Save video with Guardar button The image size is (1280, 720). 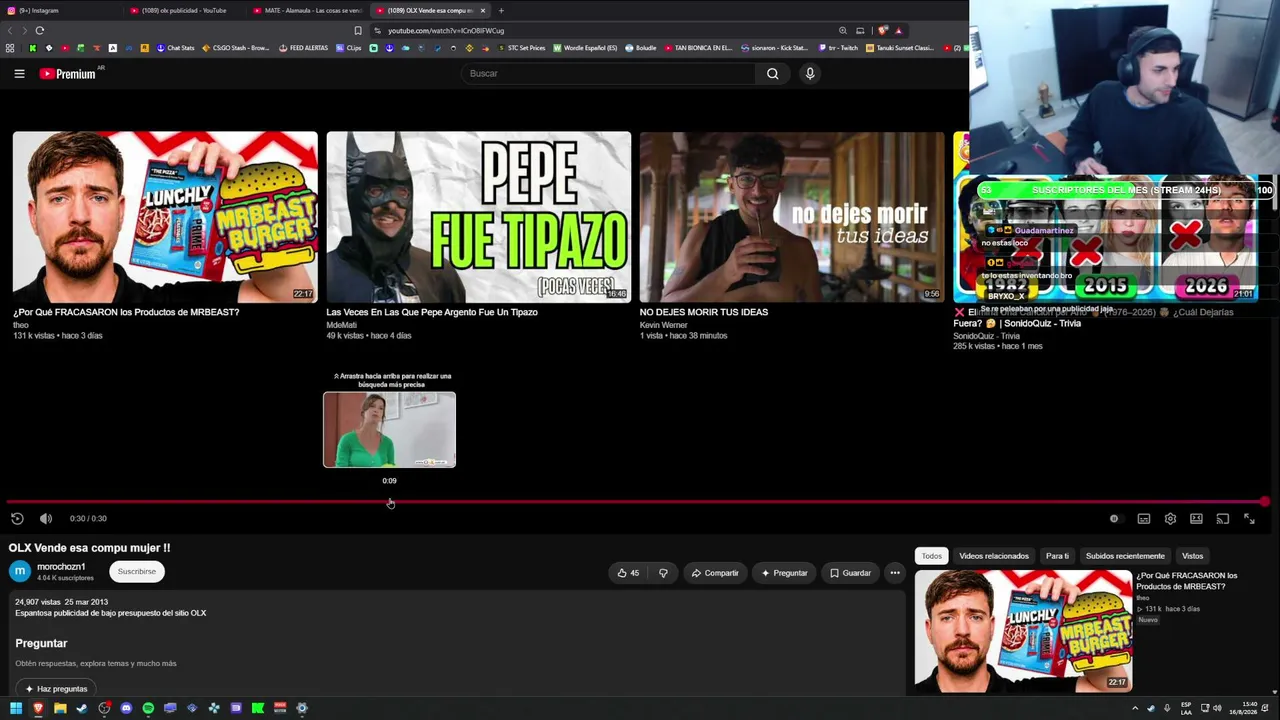tap(850, 573)
